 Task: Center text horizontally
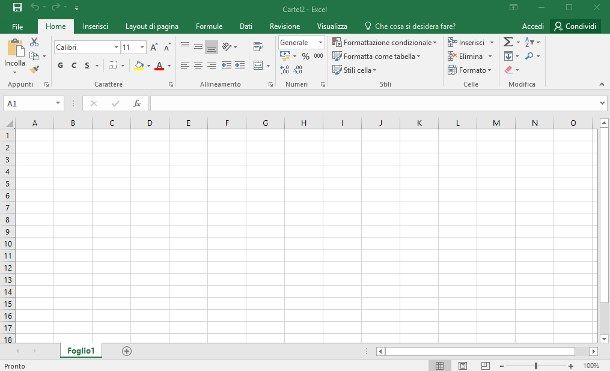coord(198,65)
